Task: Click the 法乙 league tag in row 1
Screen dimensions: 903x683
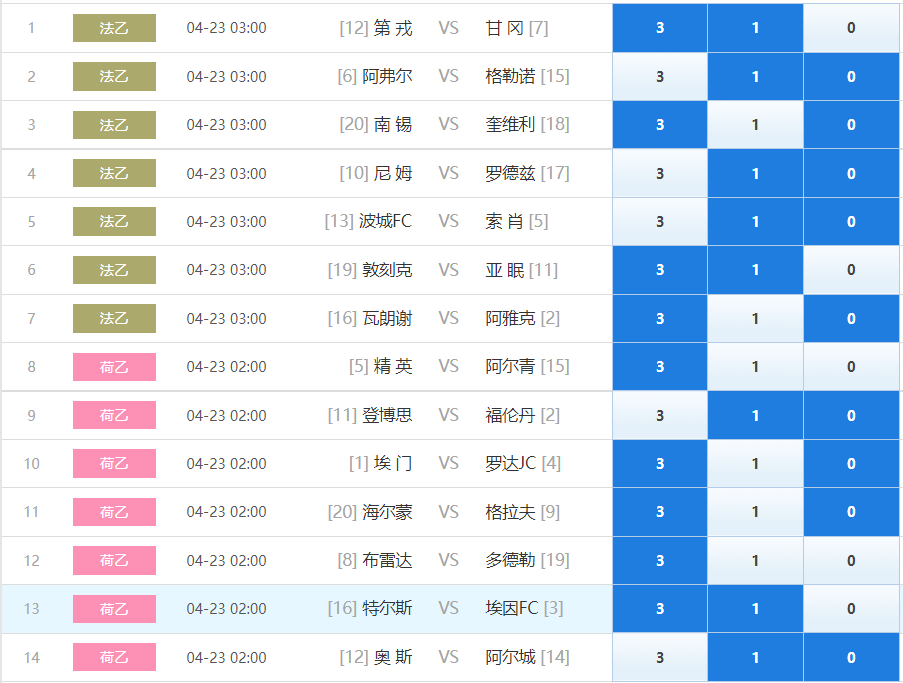Action: (114, 28)
